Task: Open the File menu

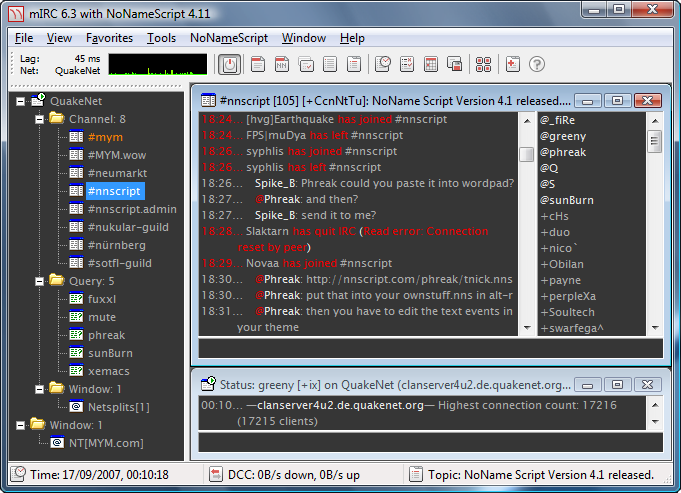Action: point(24,38)
